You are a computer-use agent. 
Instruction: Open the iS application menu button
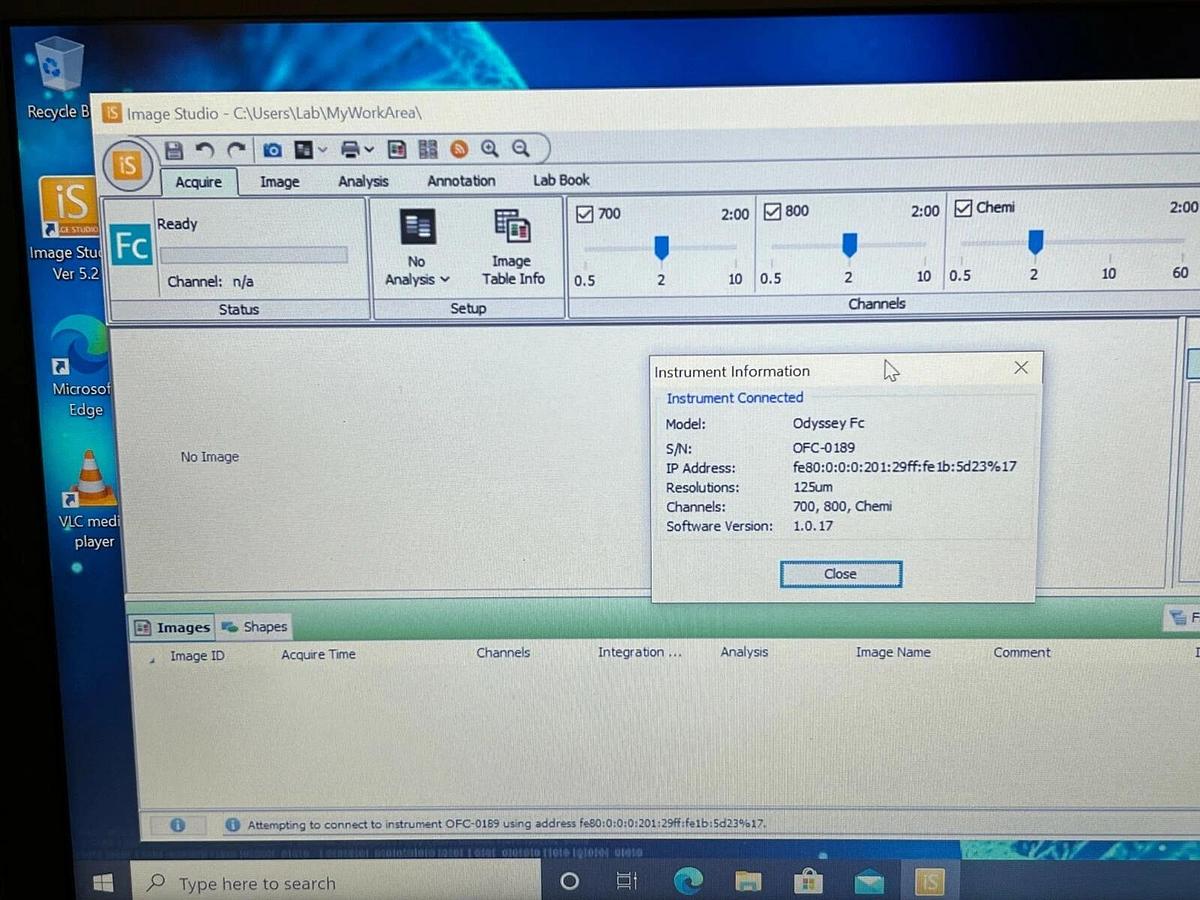[127, 165]
